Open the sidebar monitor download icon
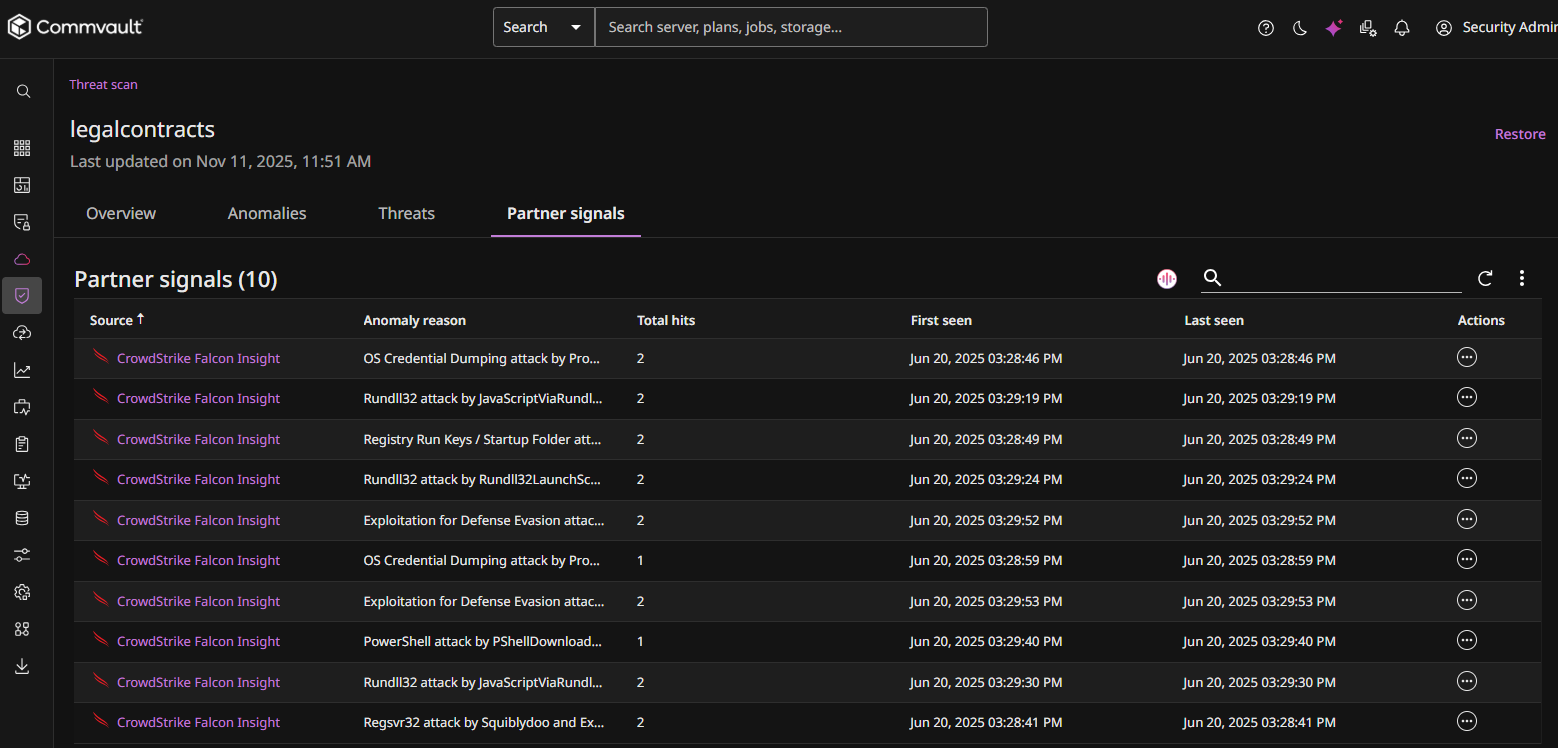 (22, 481)
